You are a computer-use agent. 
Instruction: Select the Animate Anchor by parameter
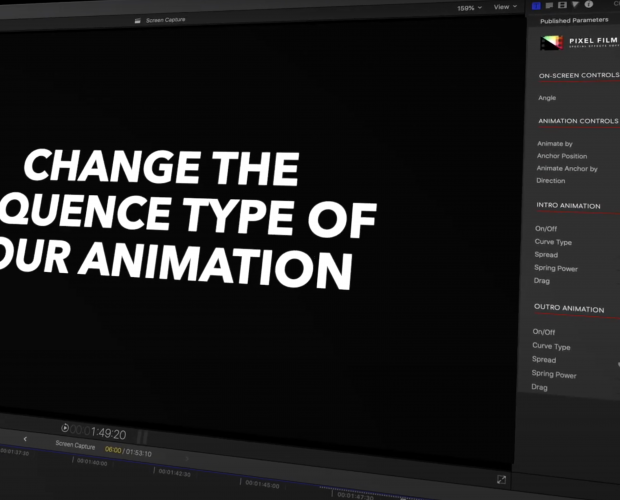tap(567, 169)
